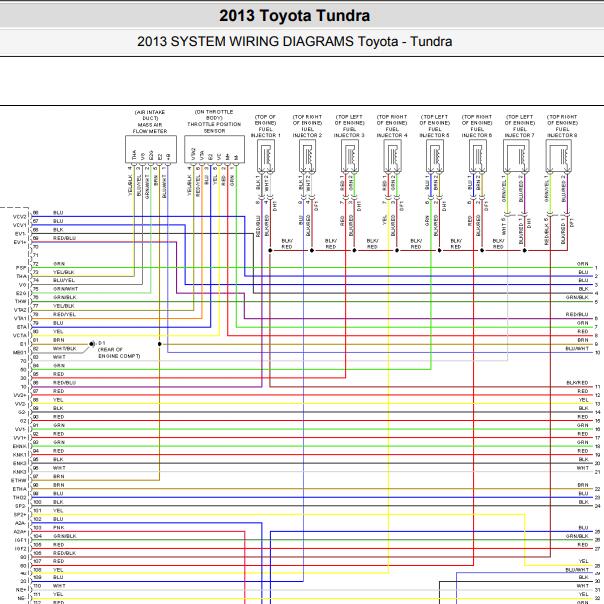Click the ground point dot near Rear of Engine Compt
Image resolution: width=604 pixels, height=604 pixels.
coord(92,344)
